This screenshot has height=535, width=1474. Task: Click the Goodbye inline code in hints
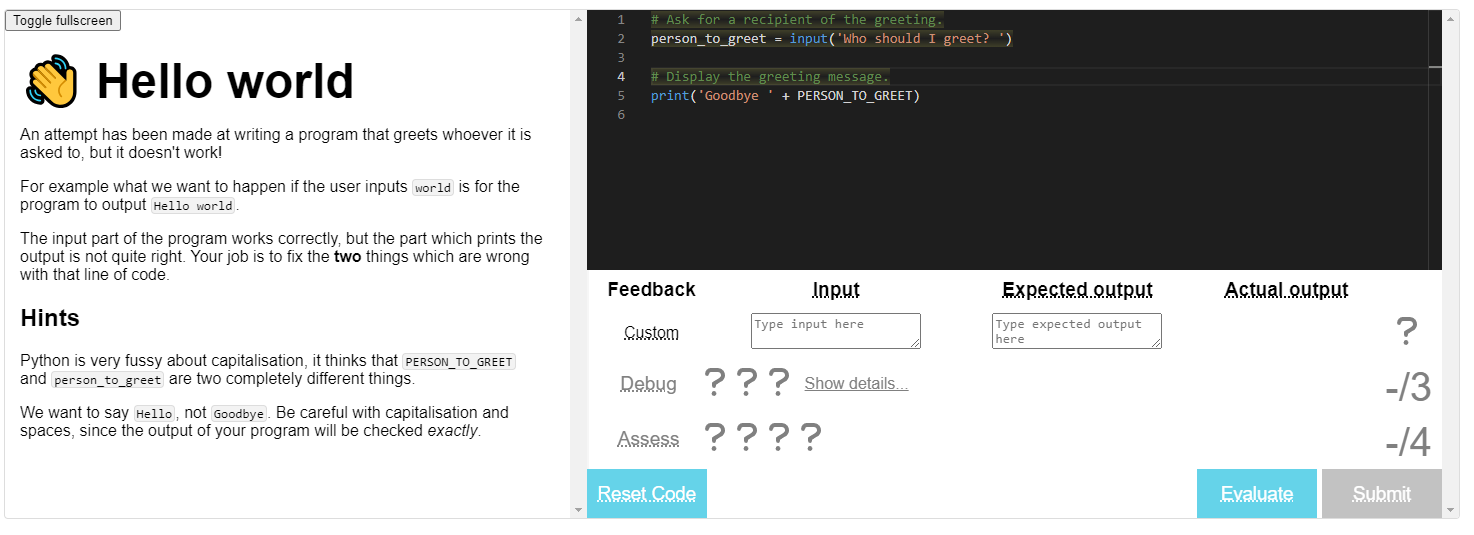(239, 413)
